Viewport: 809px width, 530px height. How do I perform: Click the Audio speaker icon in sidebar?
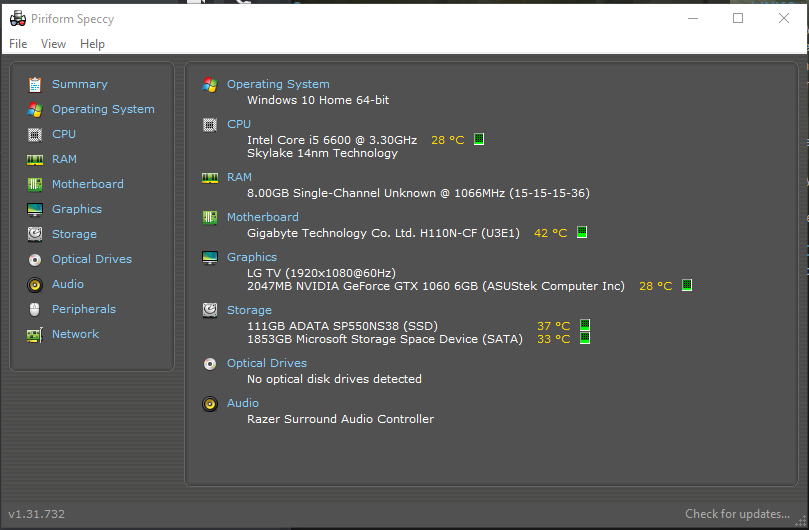pyautogui.click(x=35, y=284)
